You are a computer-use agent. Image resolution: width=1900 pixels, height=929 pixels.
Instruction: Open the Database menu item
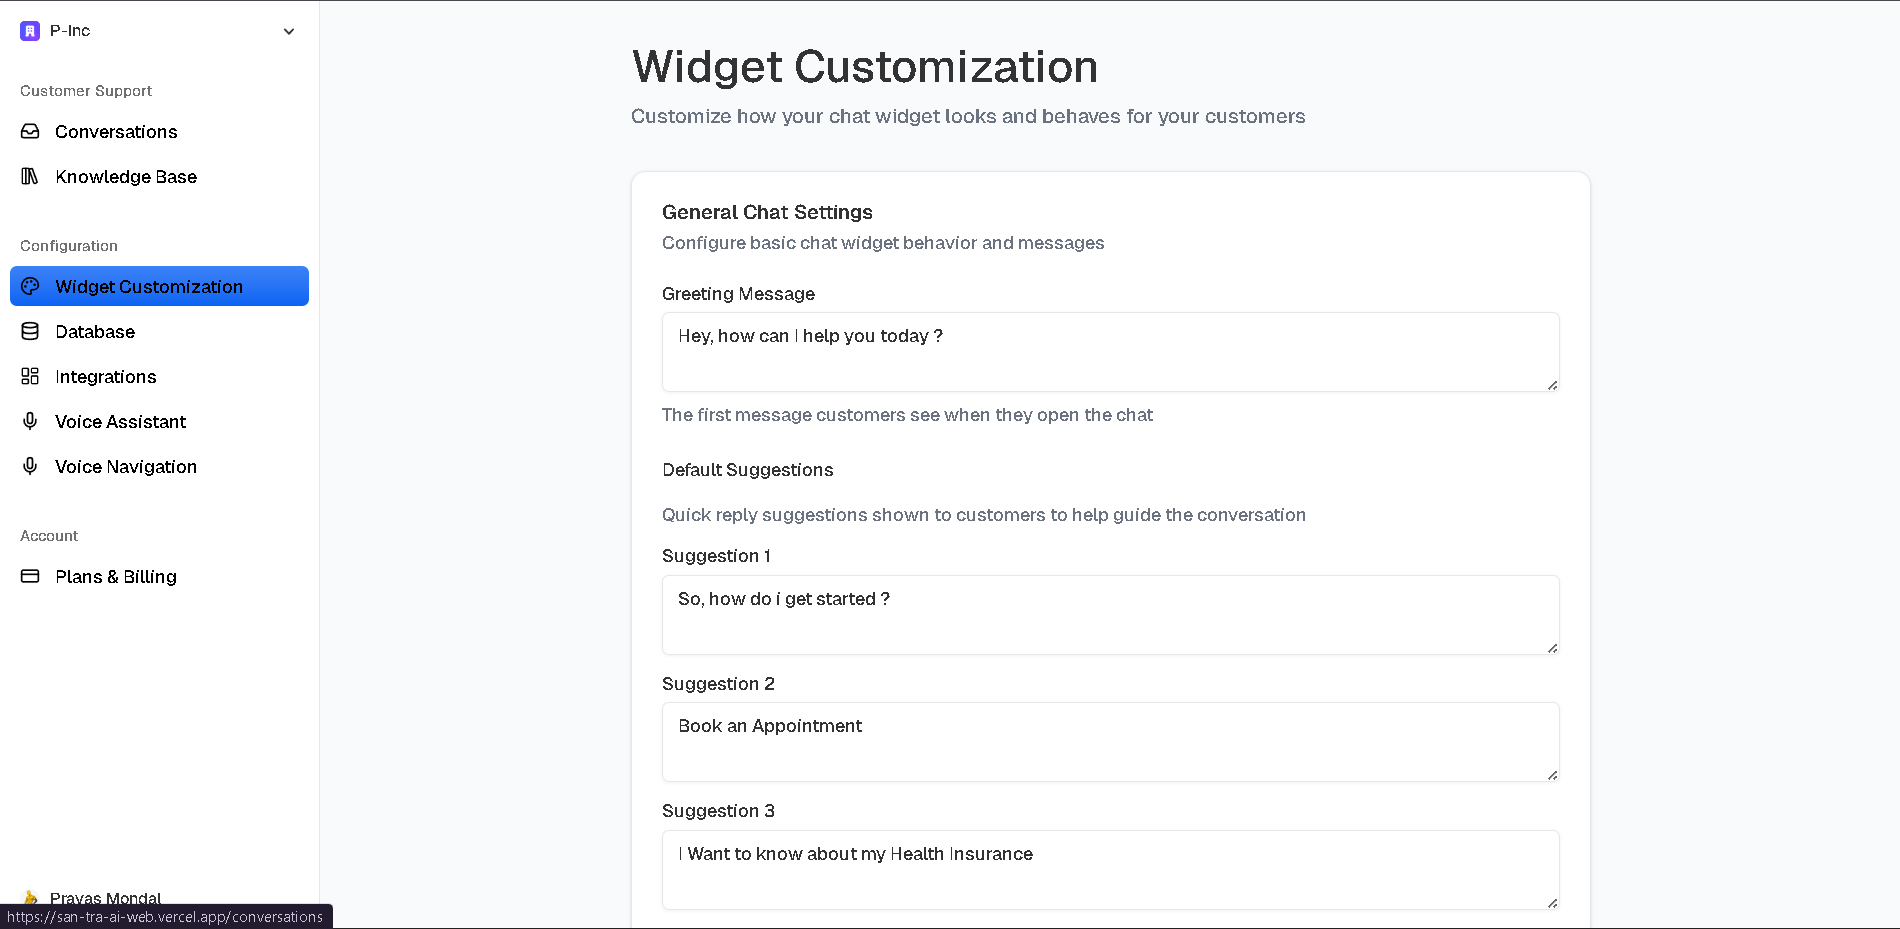[x=95, y=332]
